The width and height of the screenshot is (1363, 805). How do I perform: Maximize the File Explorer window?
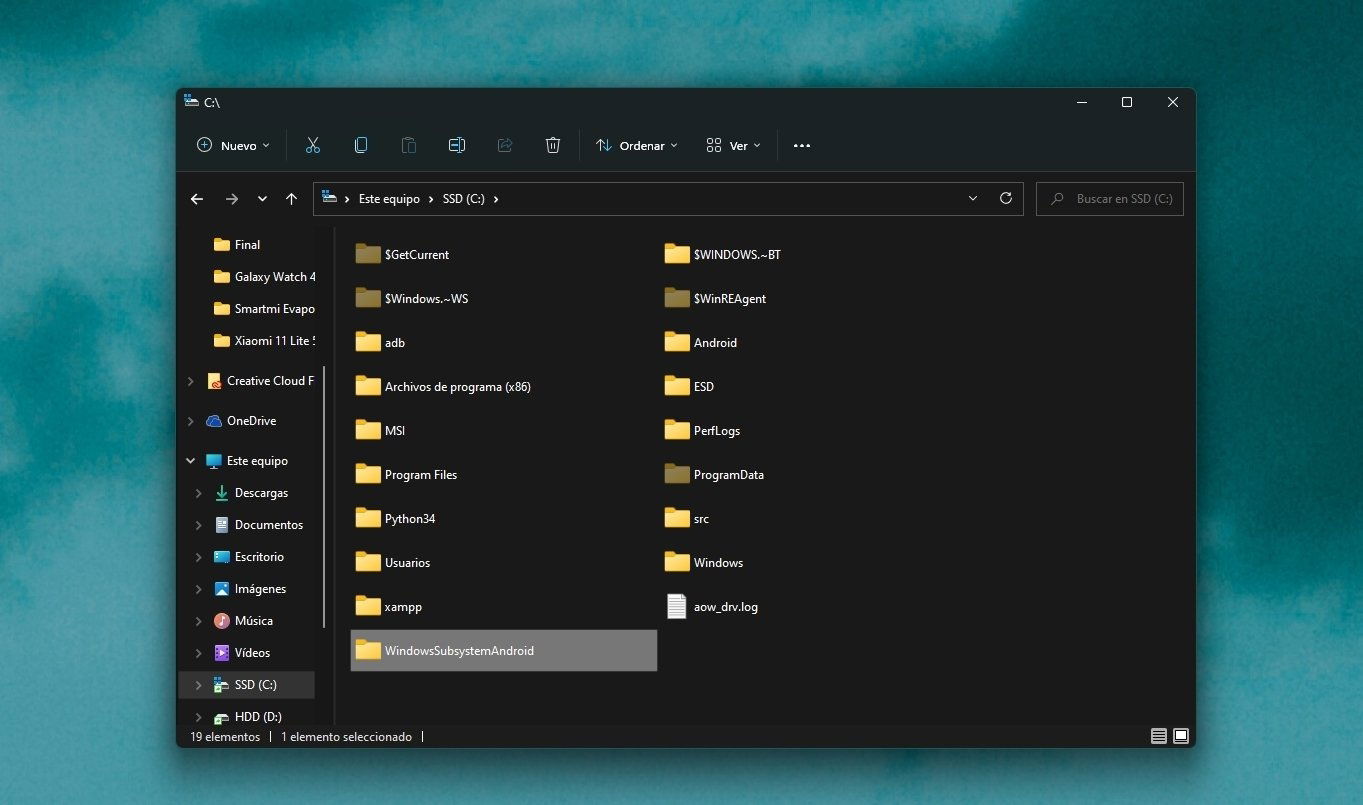point(1127,102)
